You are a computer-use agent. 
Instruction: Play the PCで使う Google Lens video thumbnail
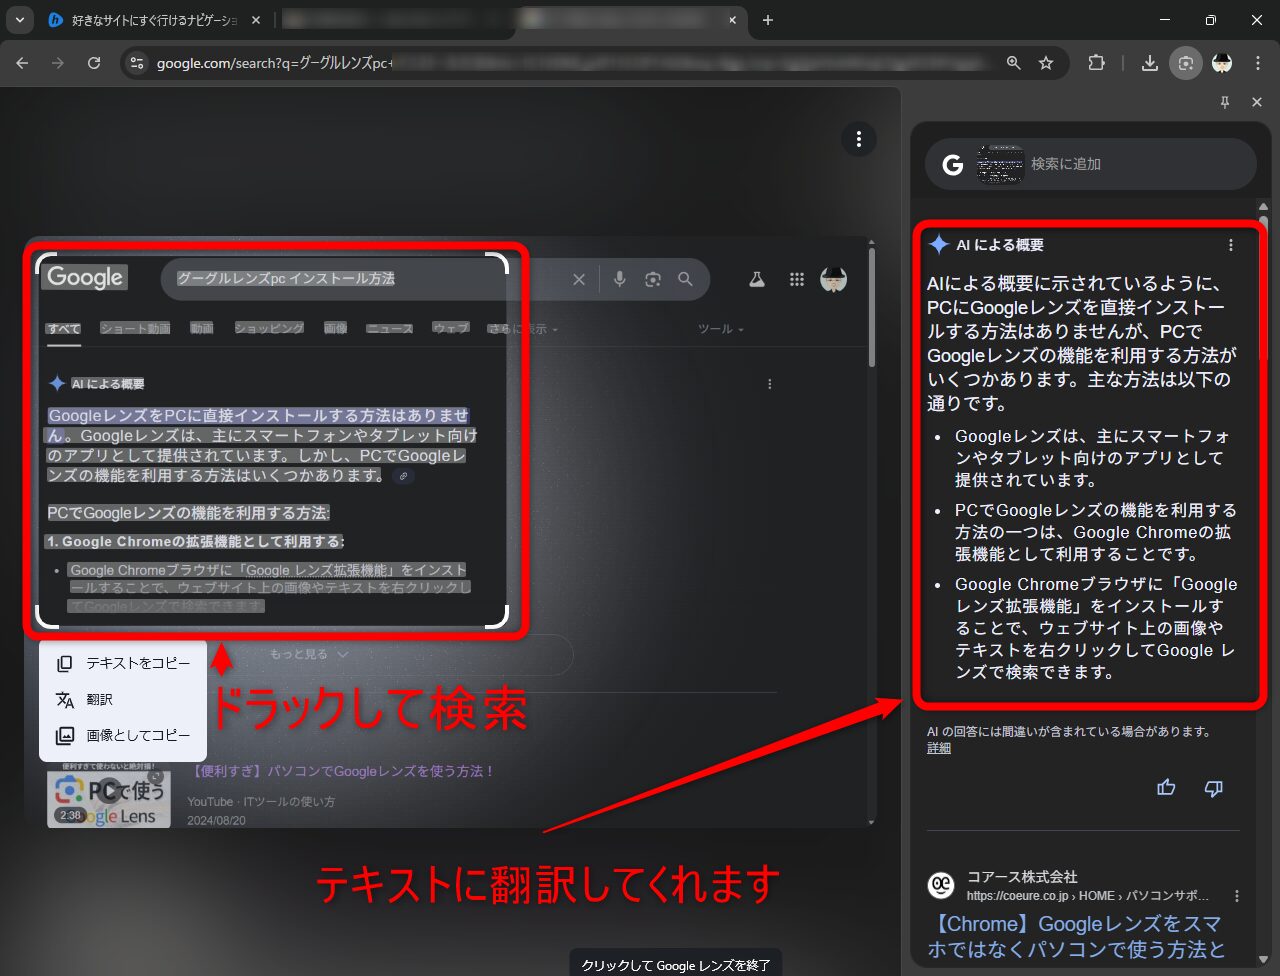(x=108, y=794)
